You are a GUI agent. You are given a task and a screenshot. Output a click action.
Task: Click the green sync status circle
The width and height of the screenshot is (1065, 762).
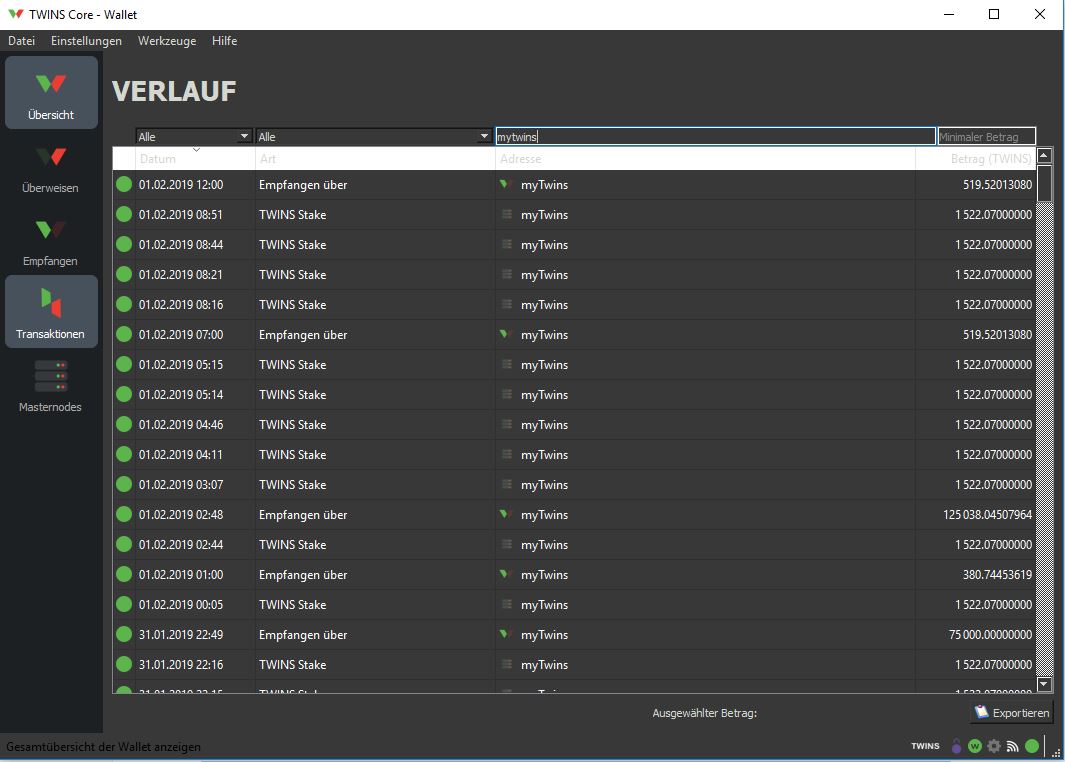click(1032, 746)
